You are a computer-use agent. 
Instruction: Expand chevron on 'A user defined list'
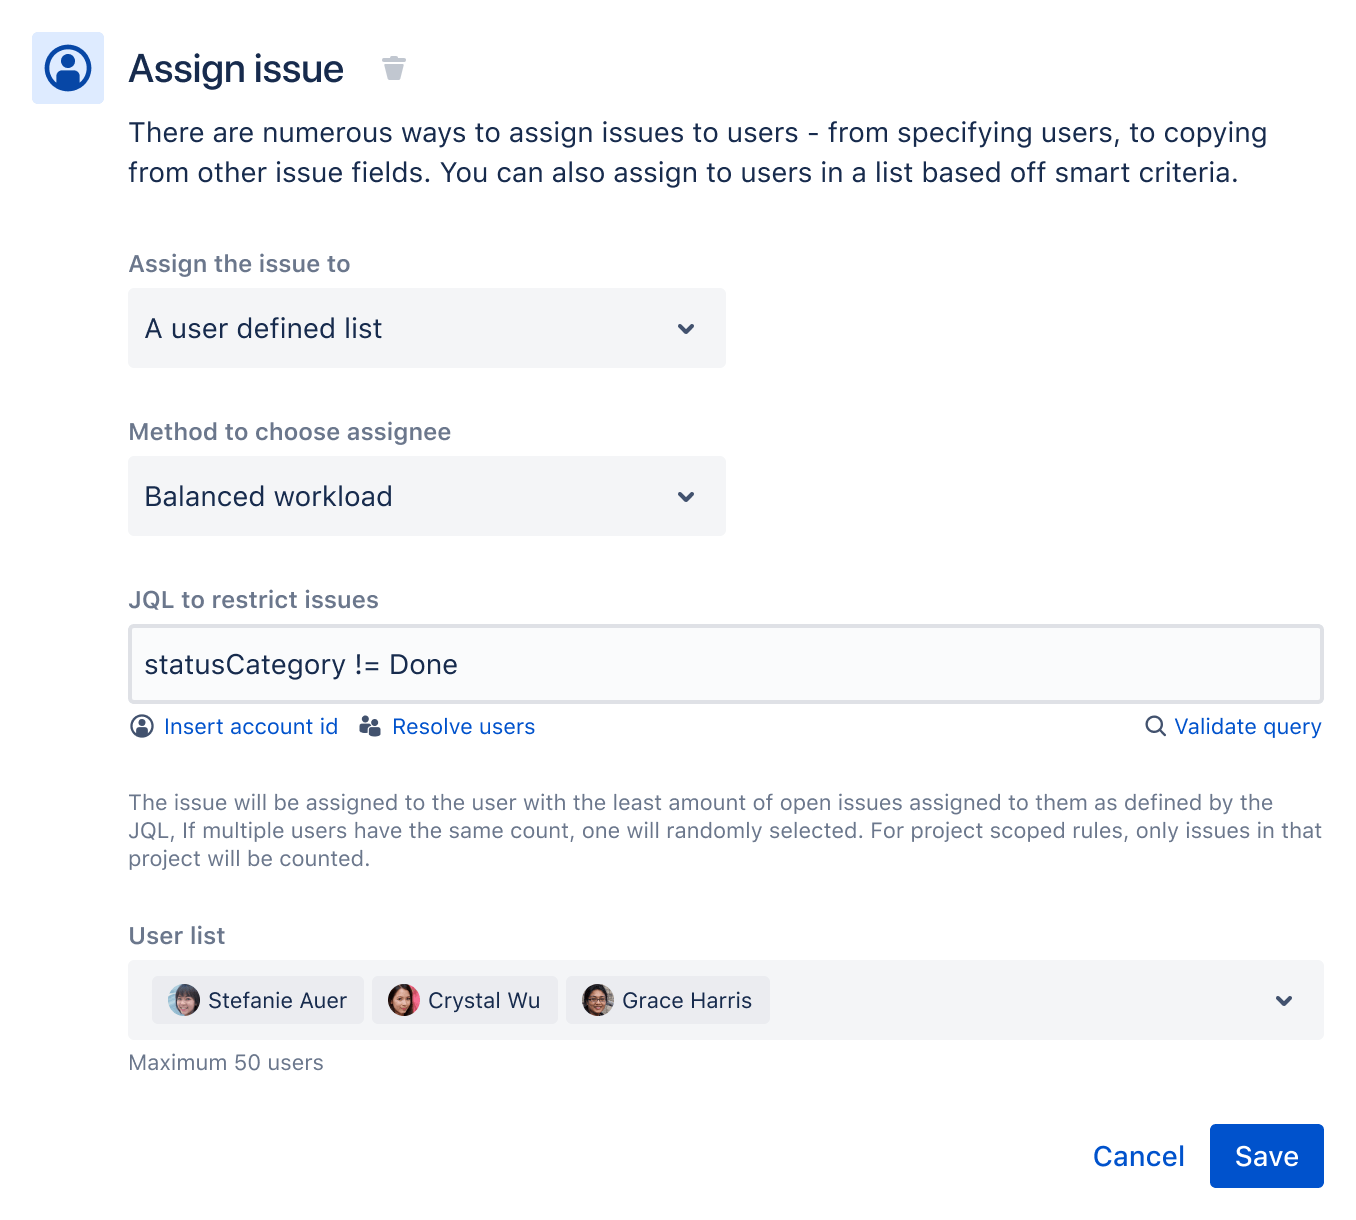tap(686, 328)
